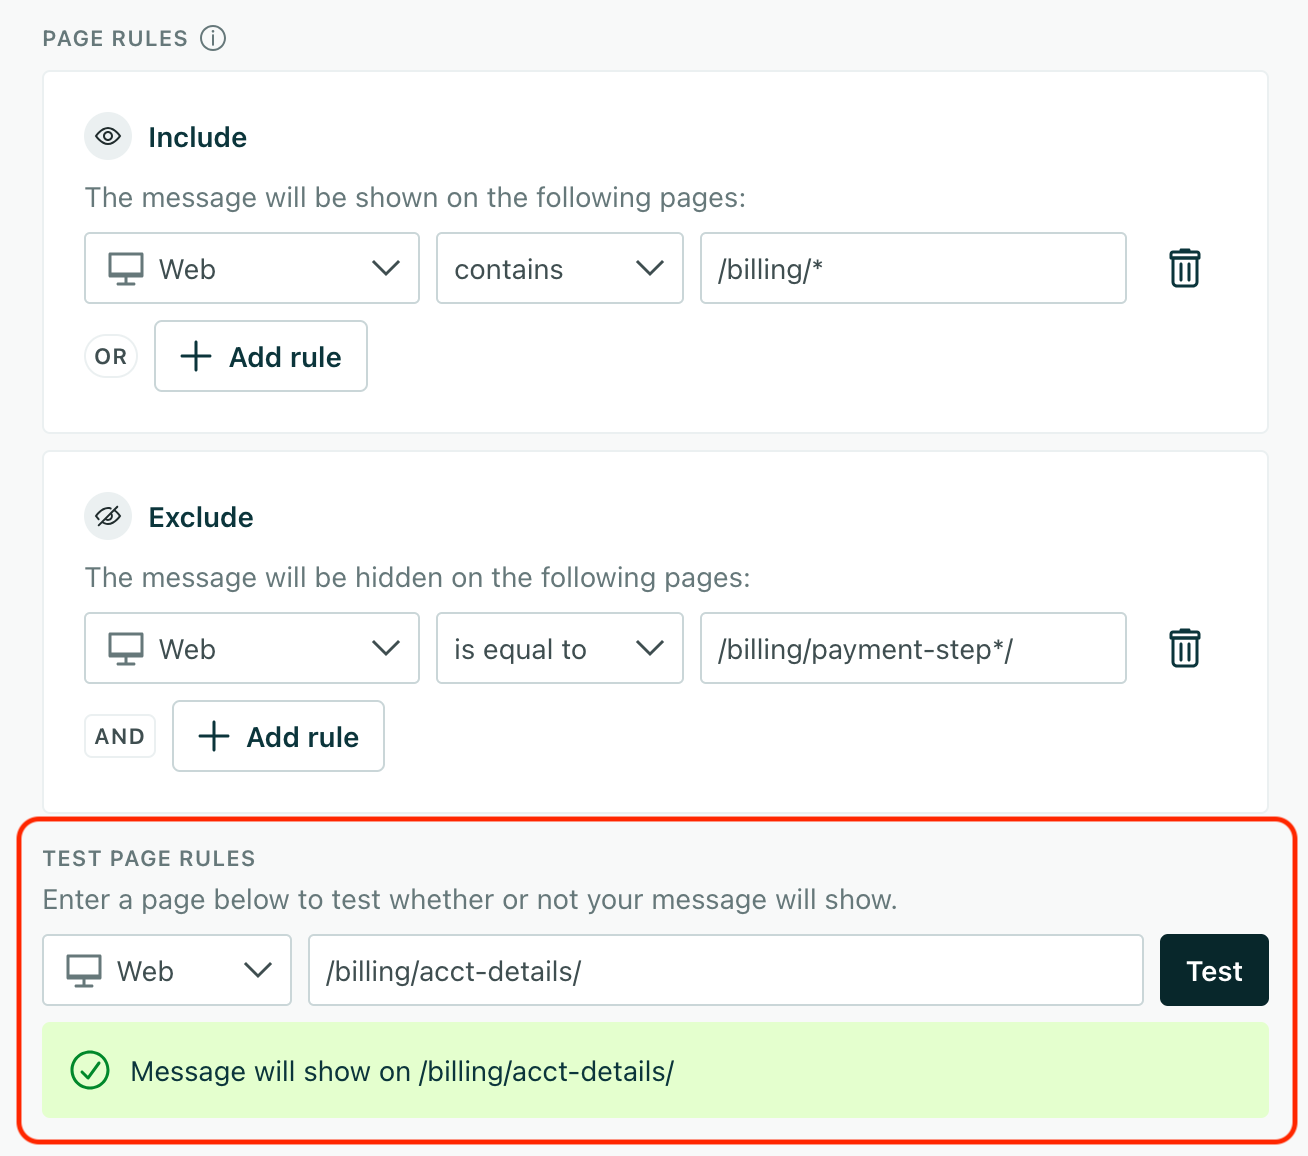The image size is (1308, 1156).
Task: Click the Page Rules info icon
Action: (x=213, y=38)
